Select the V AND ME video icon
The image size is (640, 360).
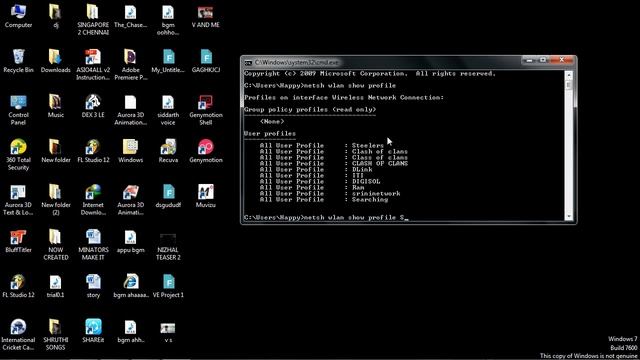coord(205,16)
